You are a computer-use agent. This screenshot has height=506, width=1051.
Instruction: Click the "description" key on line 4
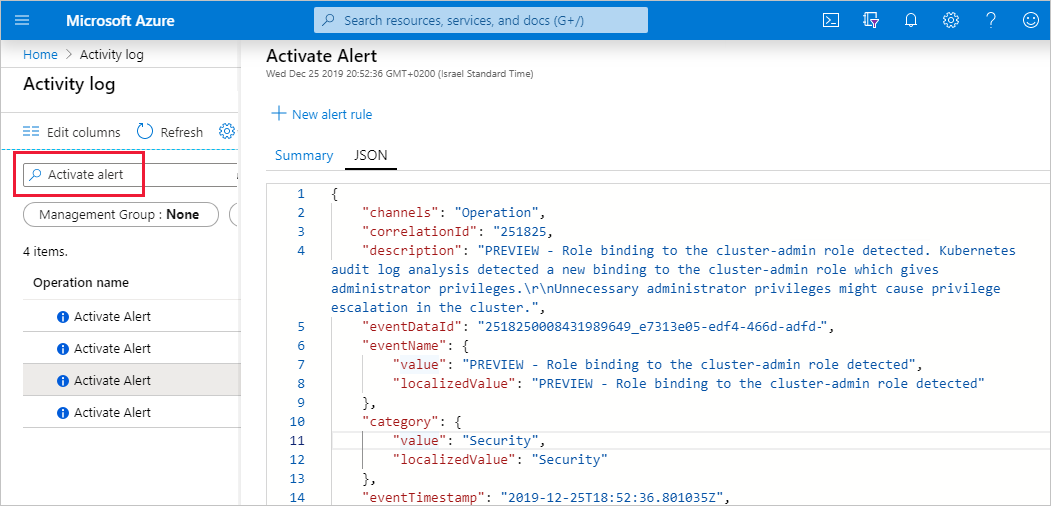[x=412, y=251]
